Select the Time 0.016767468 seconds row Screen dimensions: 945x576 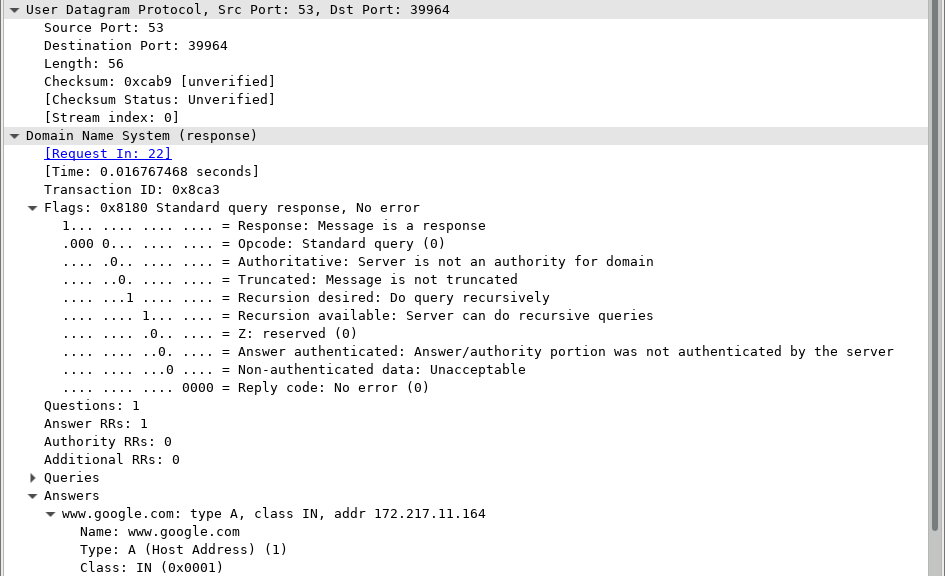point(151,172)
